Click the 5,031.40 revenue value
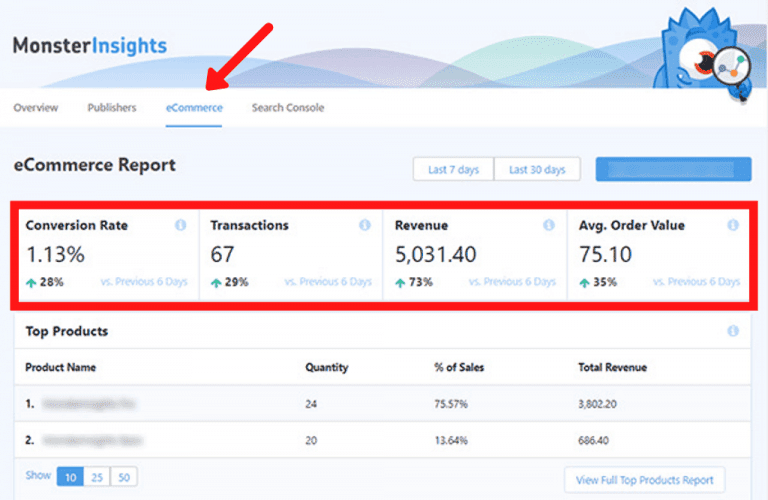 coord(435,255)
